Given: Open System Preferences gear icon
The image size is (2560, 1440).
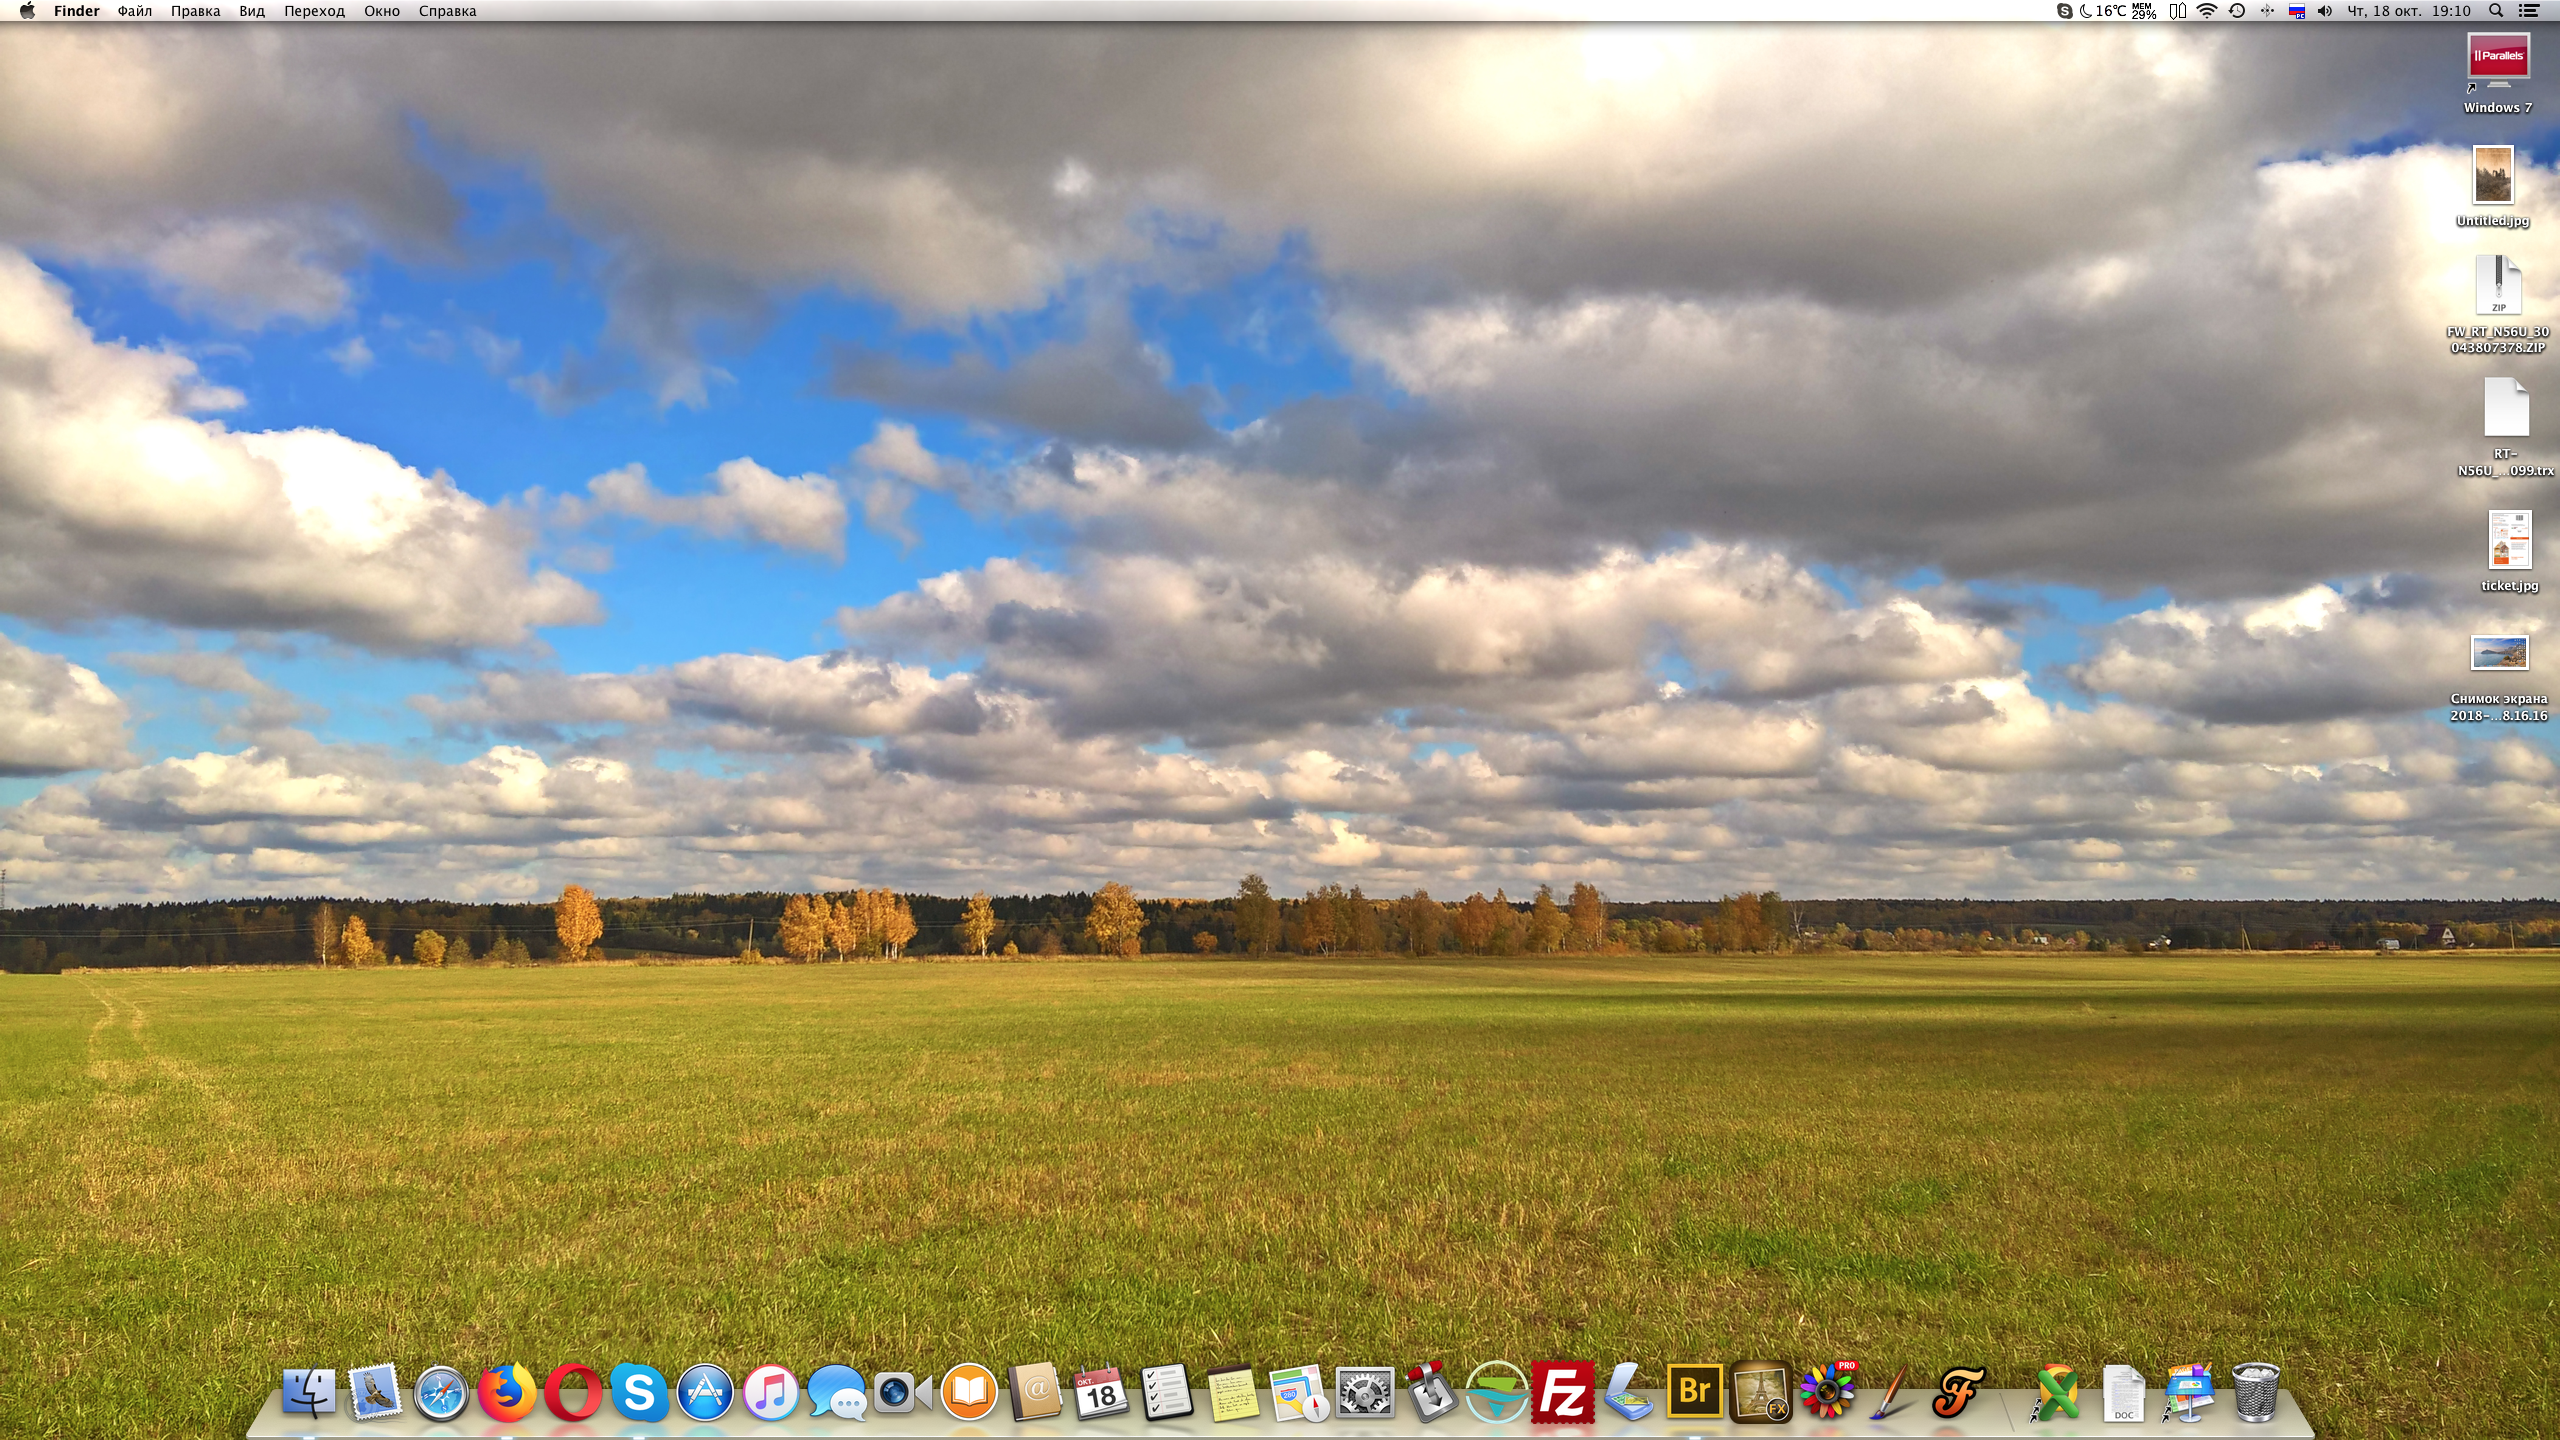Looking at the screenshot, I should click(x=1365, y=1392).
